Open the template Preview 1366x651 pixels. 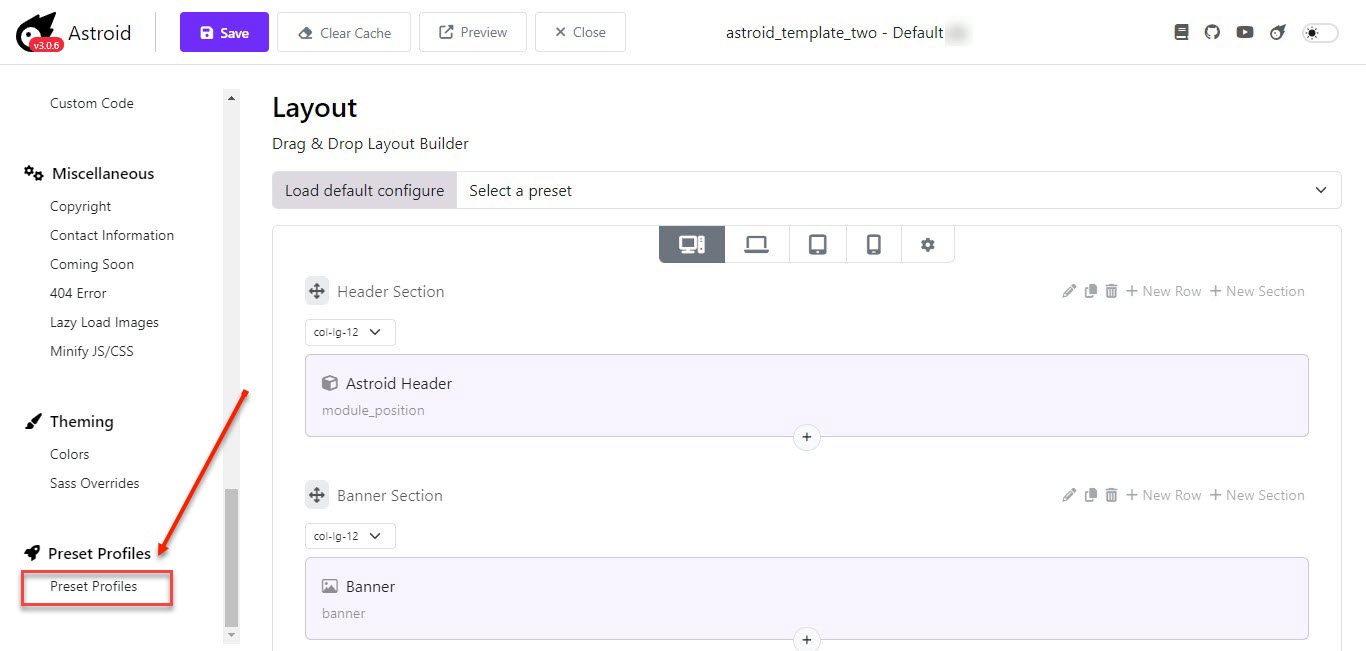473,32
